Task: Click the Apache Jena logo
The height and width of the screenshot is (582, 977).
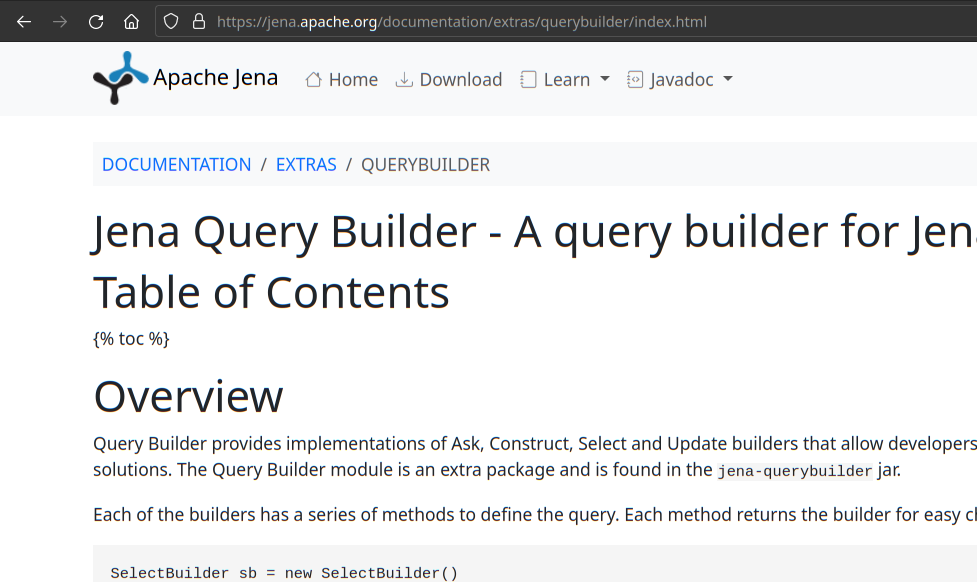Action: pyautogui.click(x=121, y=78)
